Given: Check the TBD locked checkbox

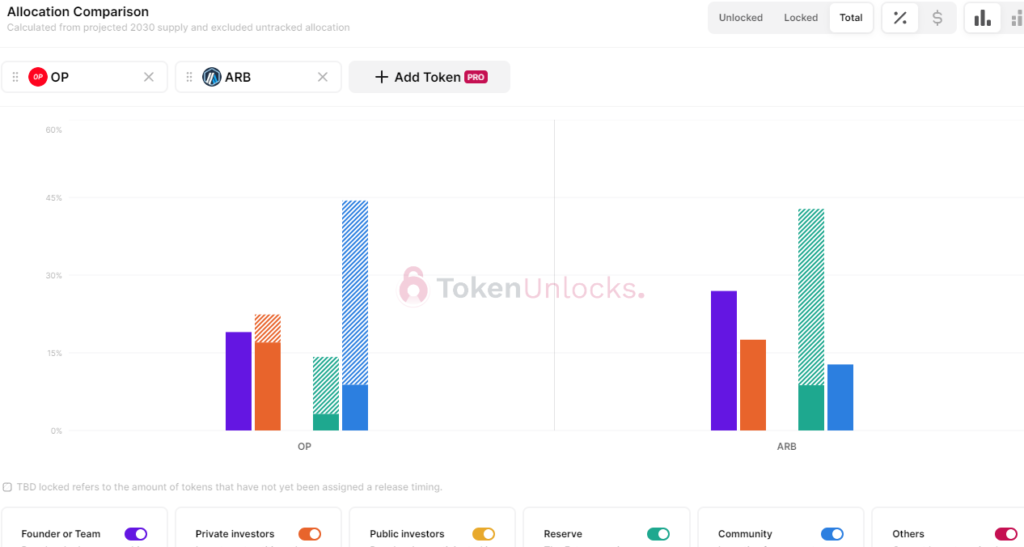Looking at the screenshot, I should tap(8, 487).
